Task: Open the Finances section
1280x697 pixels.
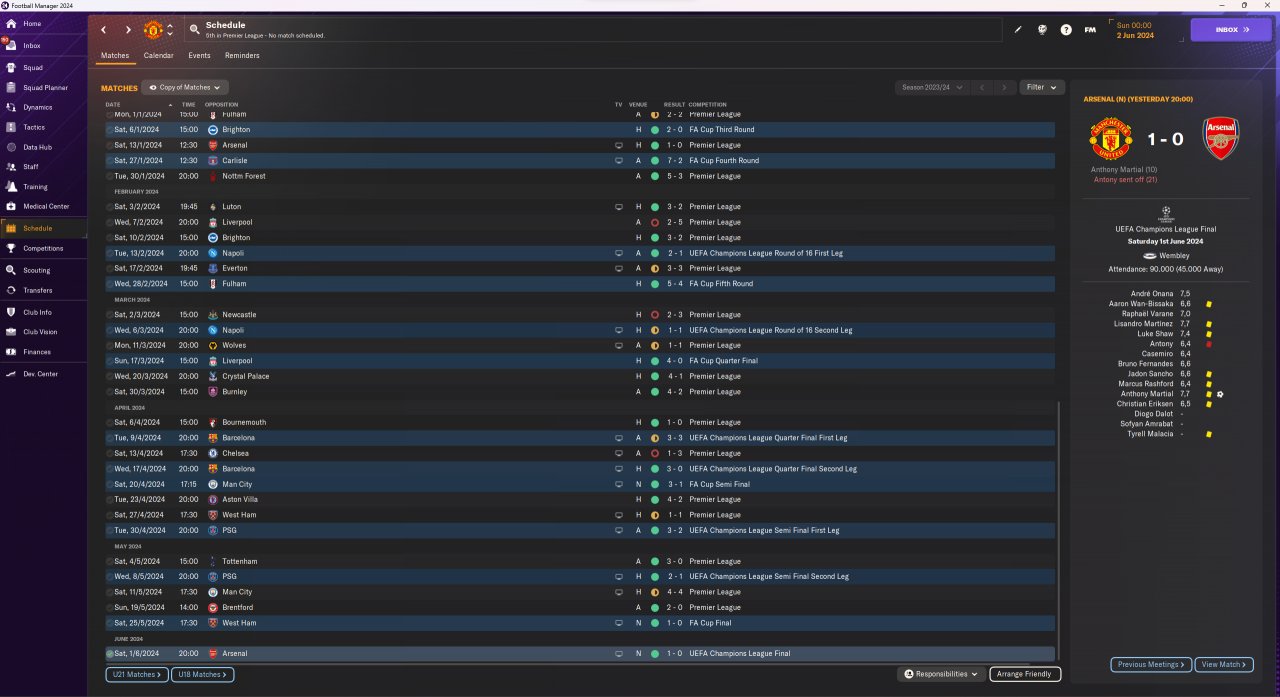Action: tap(37, 352)
